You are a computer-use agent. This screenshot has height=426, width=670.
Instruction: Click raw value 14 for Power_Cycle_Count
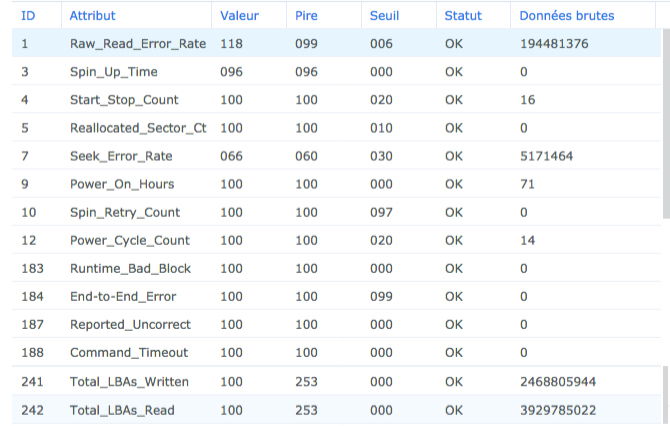coord(528,241)
